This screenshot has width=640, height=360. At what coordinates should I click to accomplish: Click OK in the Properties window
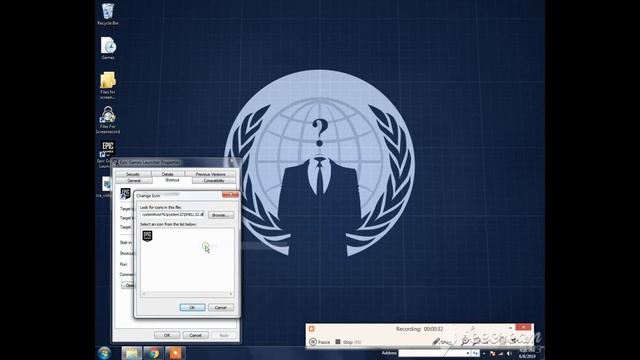click(x=167, y=335)
